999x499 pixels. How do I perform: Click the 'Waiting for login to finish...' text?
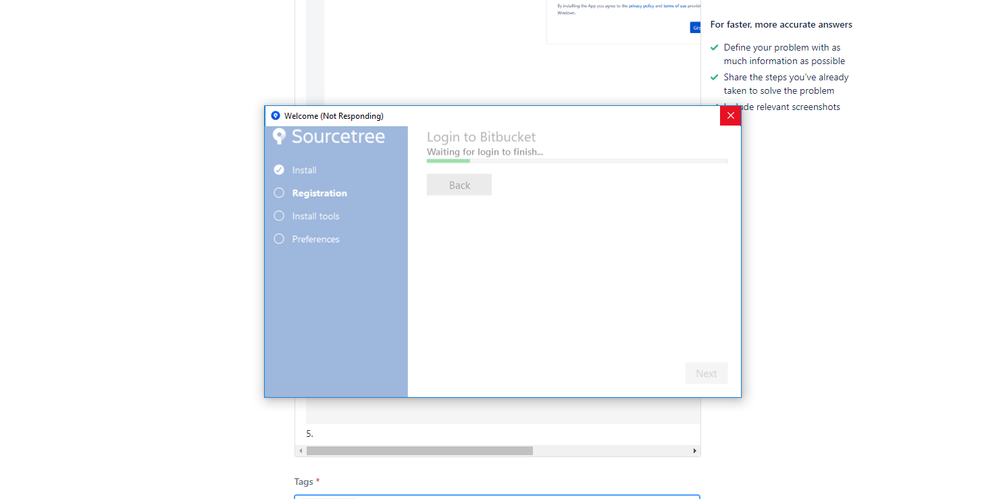485,152
